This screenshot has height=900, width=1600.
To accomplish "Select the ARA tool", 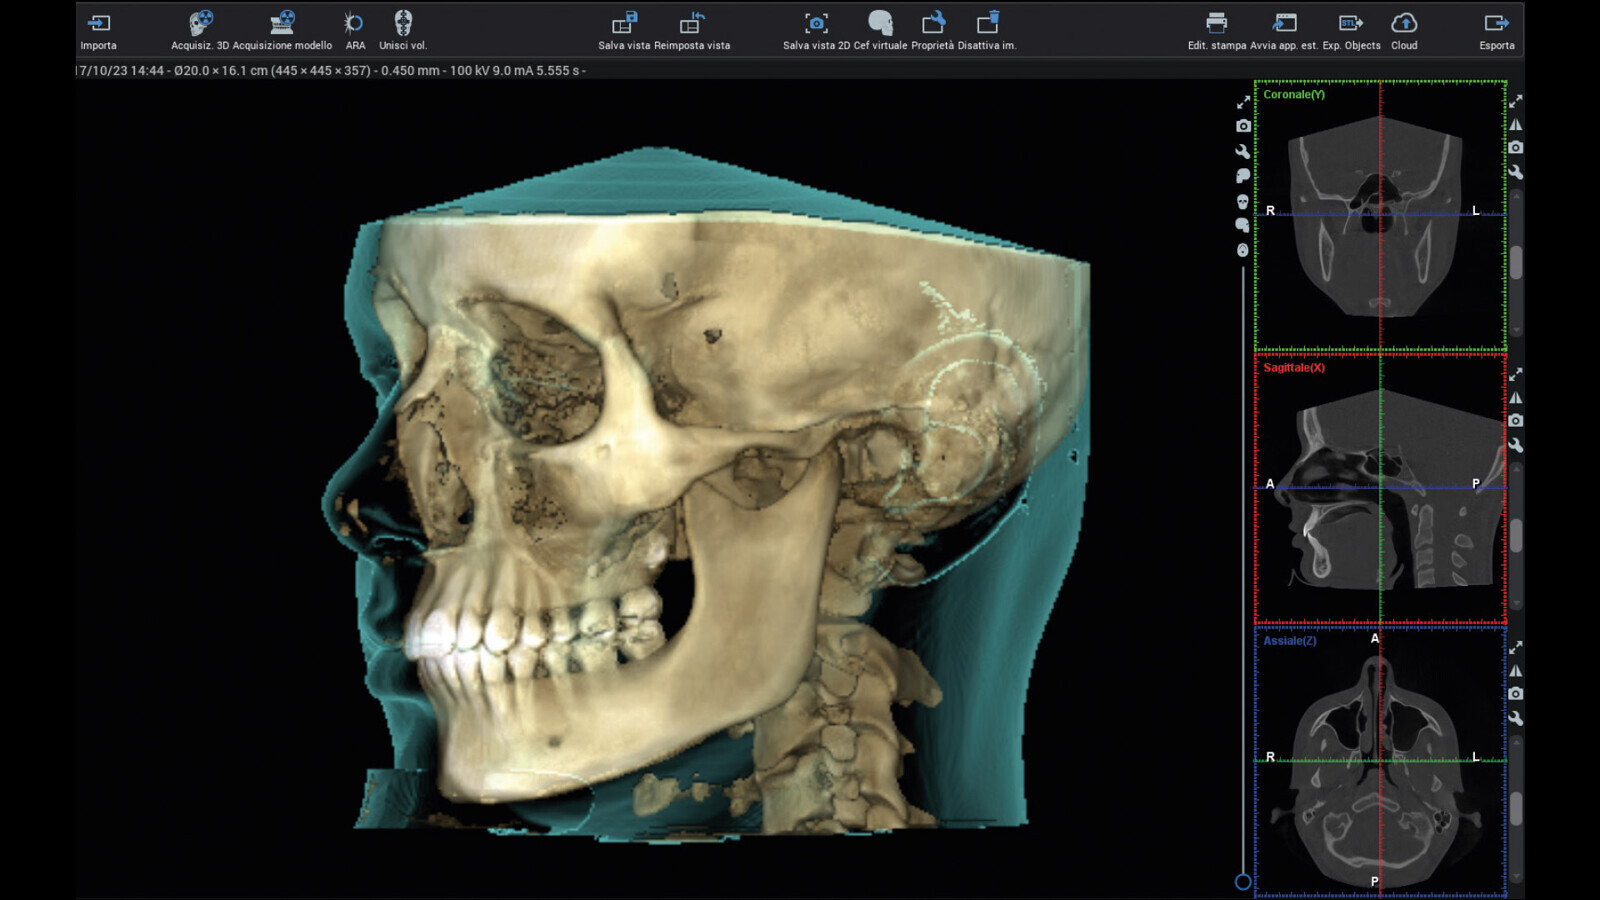I will point(354,24).
